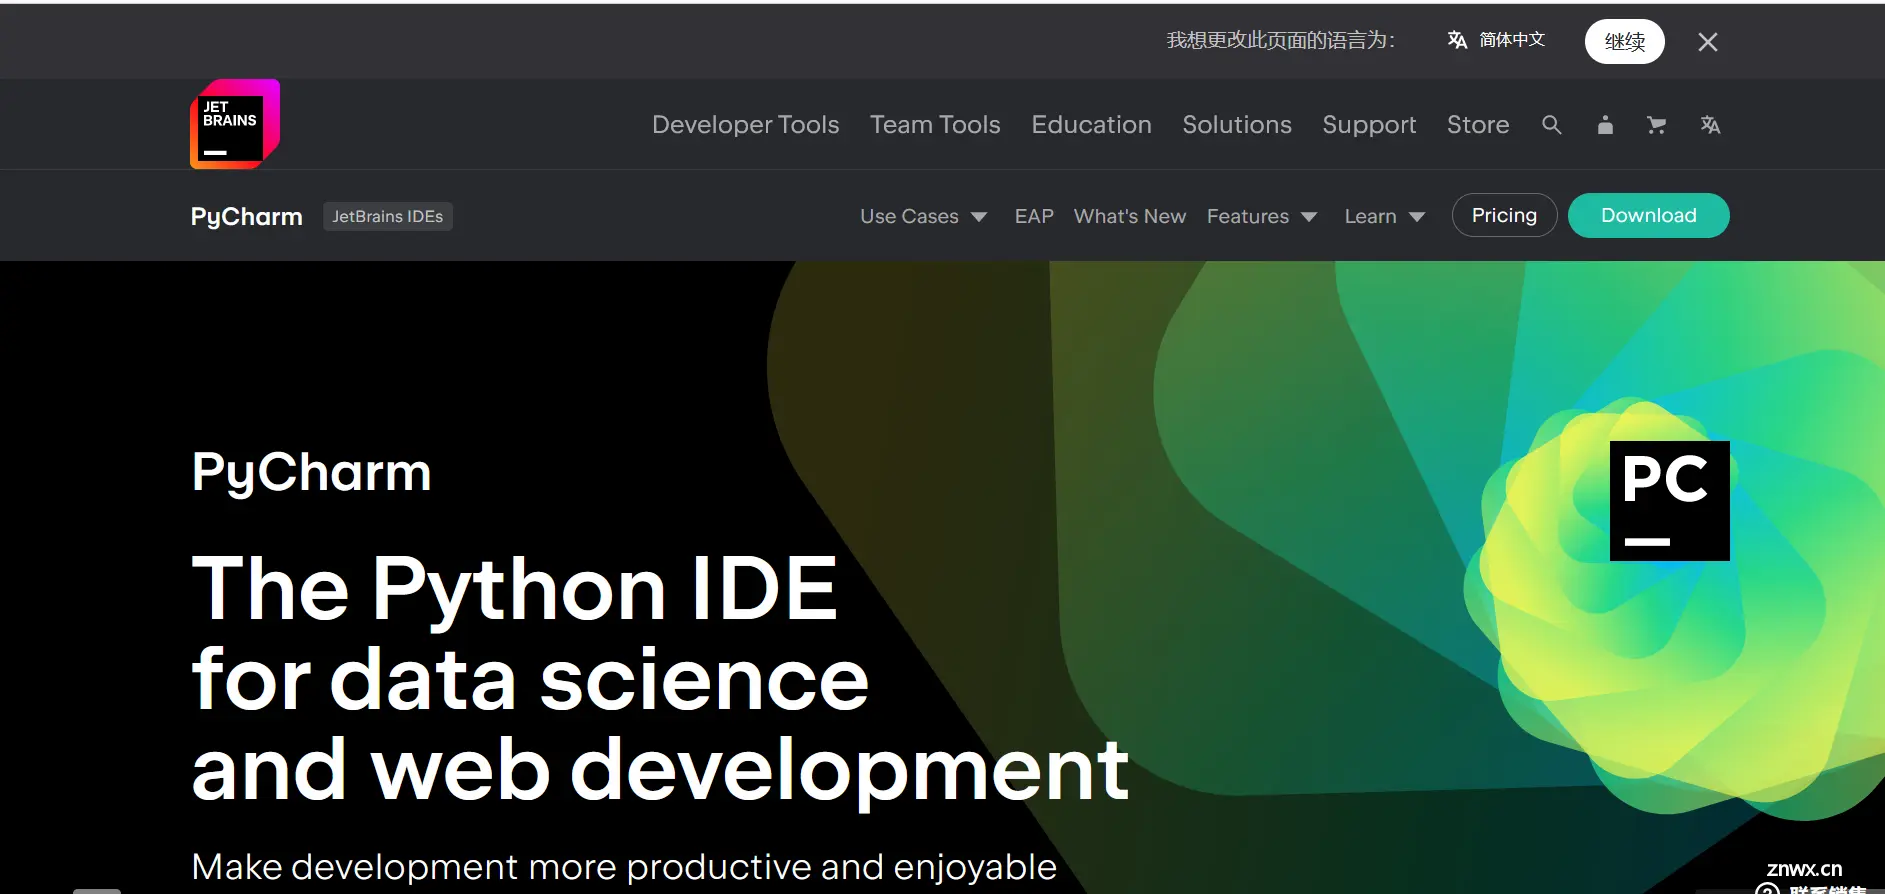Close the language suggestion banner
This screenshot has width=1885, height=894.
coord(1708,42)
